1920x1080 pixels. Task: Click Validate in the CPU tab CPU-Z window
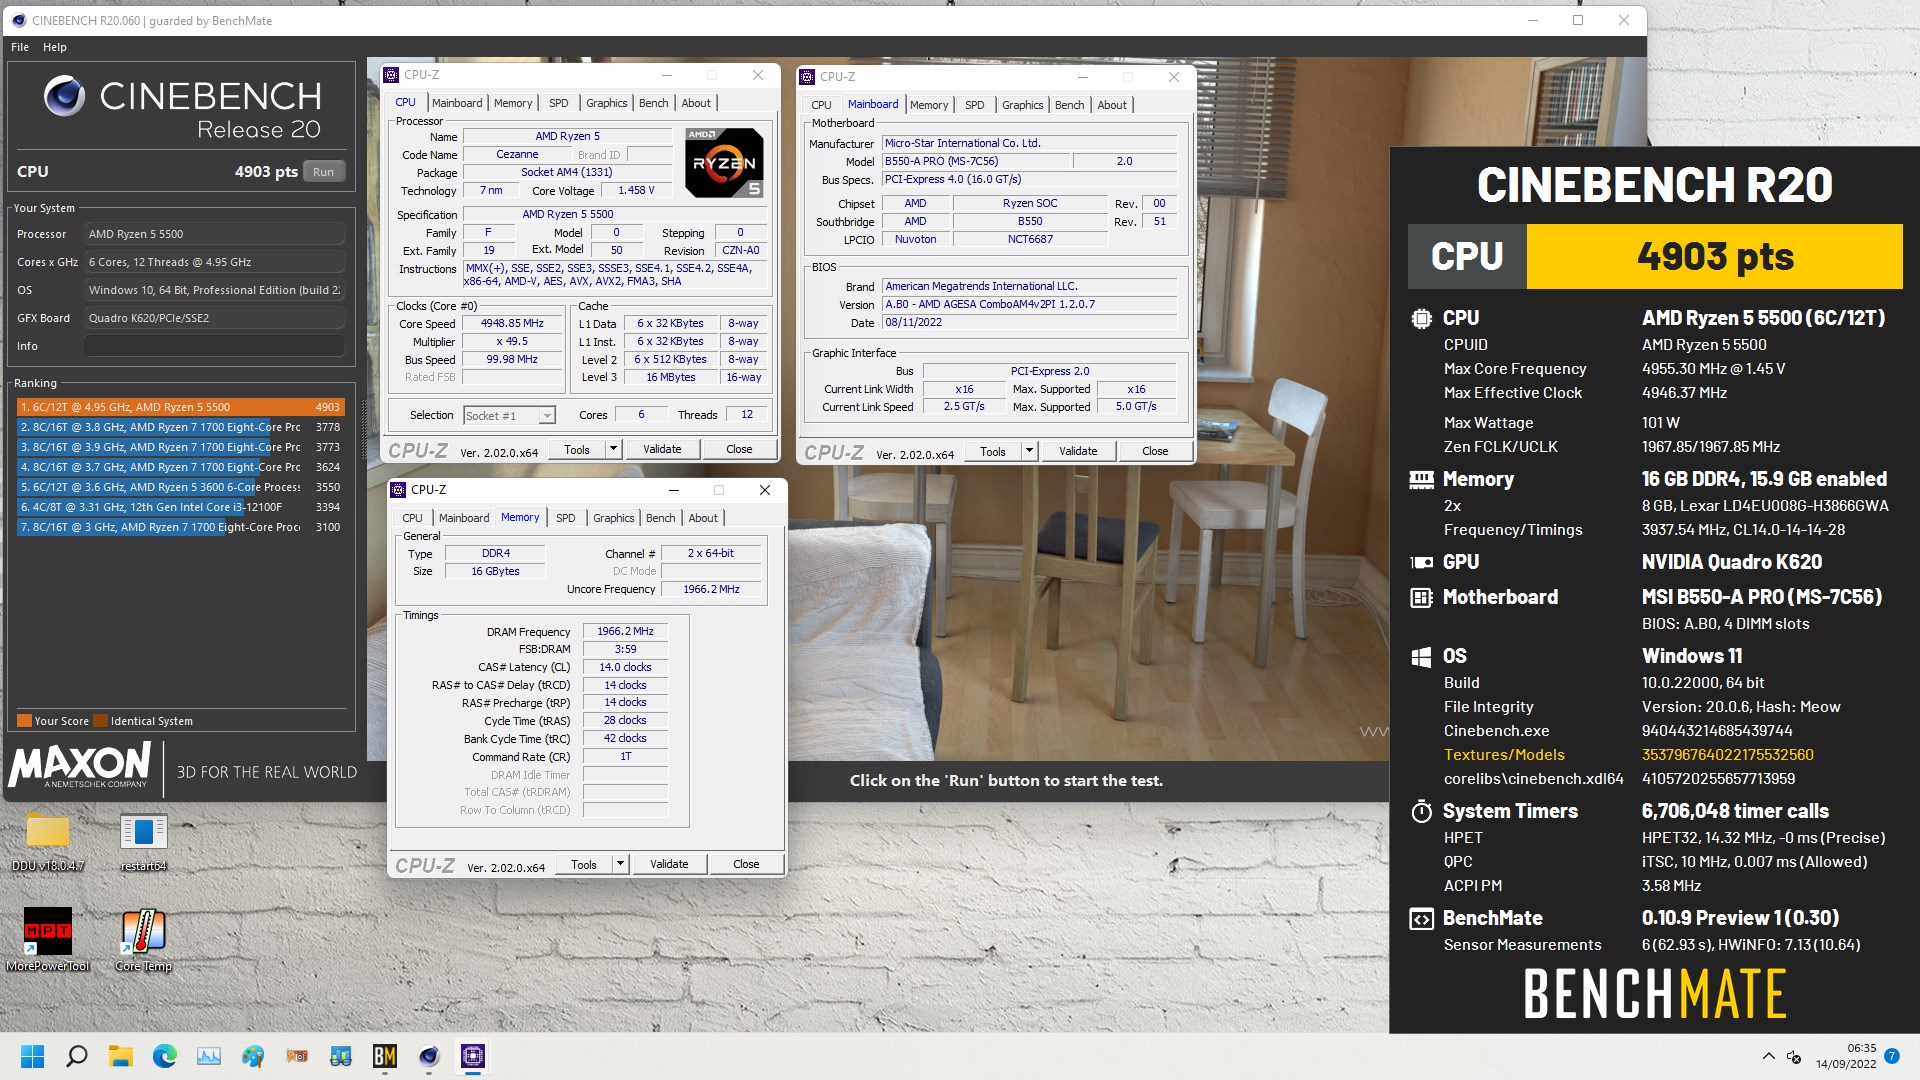[x=662, y=450]
